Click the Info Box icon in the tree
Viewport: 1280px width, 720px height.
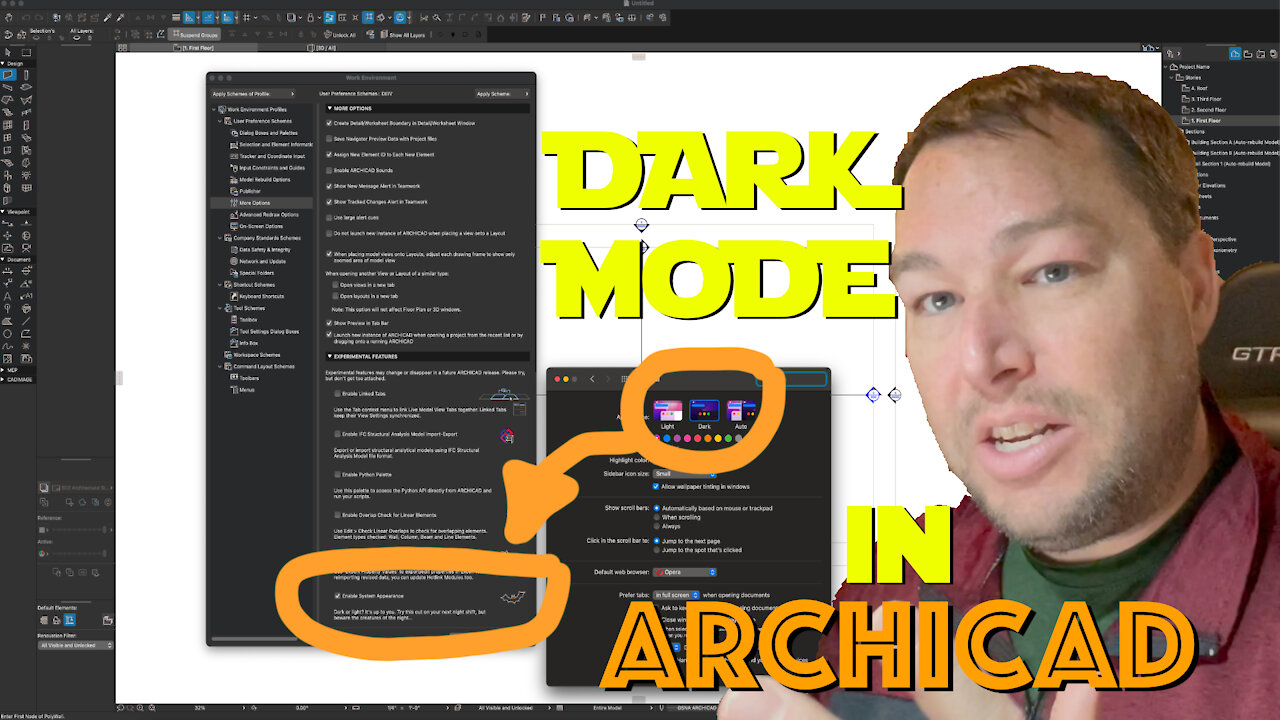[x=233, y=343]
